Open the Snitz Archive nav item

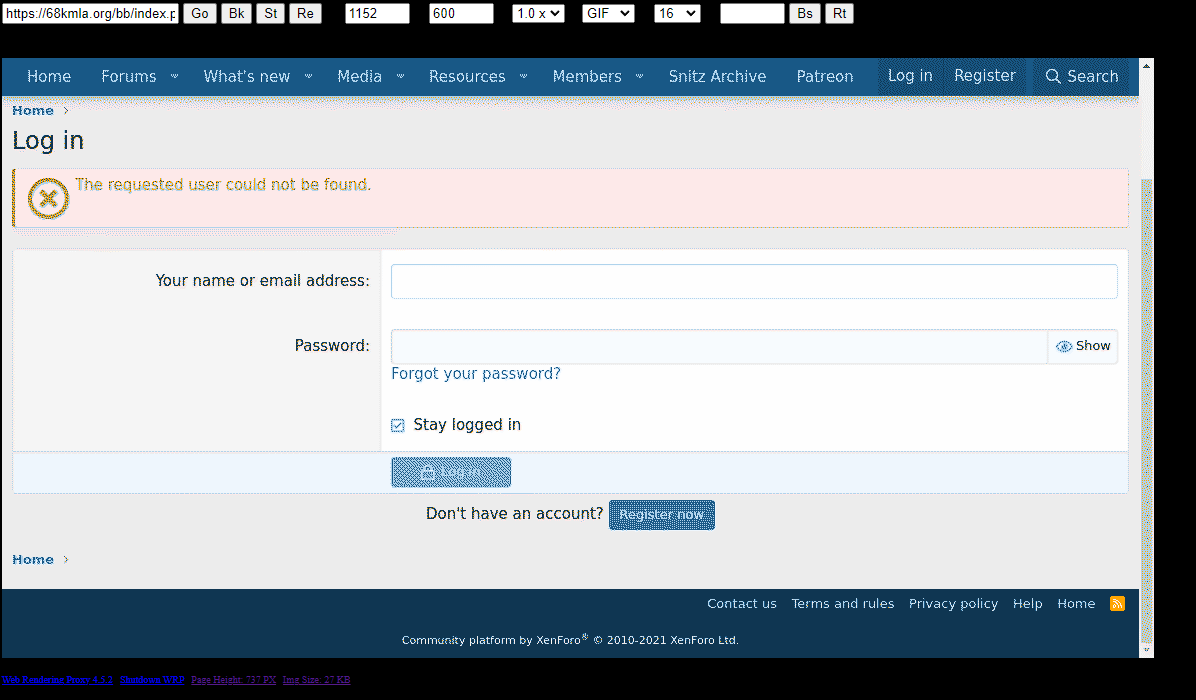(x=717, y=76)
